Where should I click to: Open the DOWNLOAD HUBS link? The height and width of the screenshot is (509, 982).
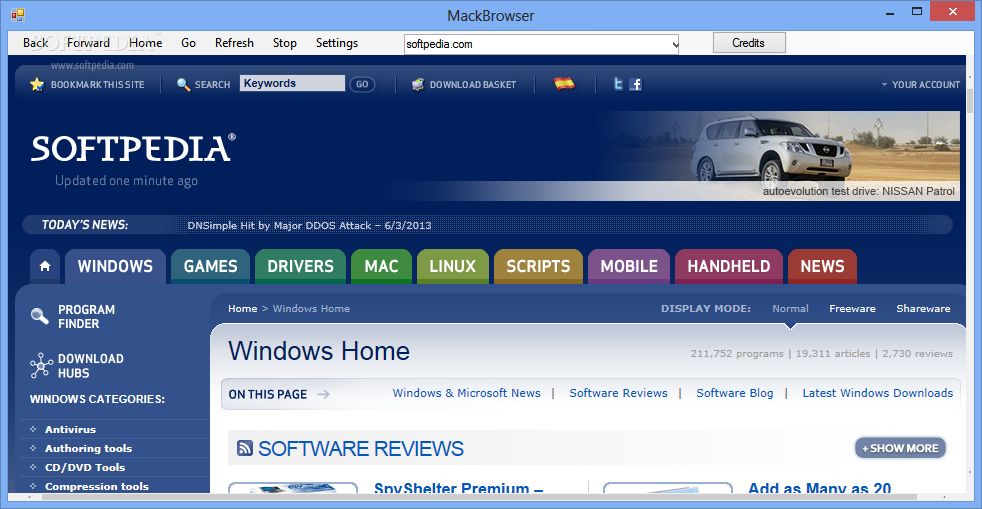[91, 366]
